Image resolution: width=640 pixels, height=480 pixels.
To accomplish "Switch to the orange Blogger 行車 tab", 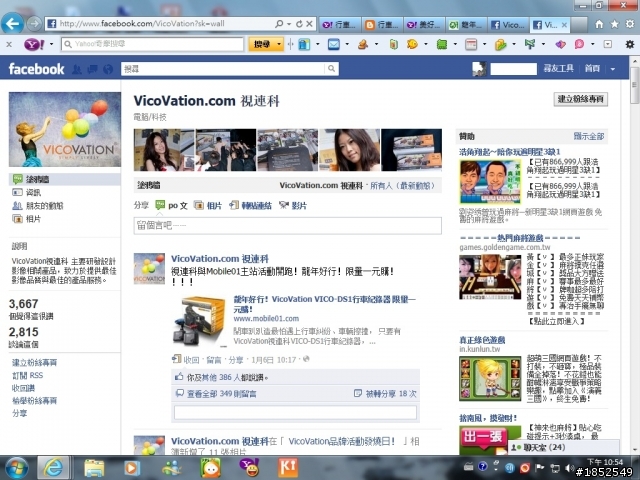I will 383,25.
